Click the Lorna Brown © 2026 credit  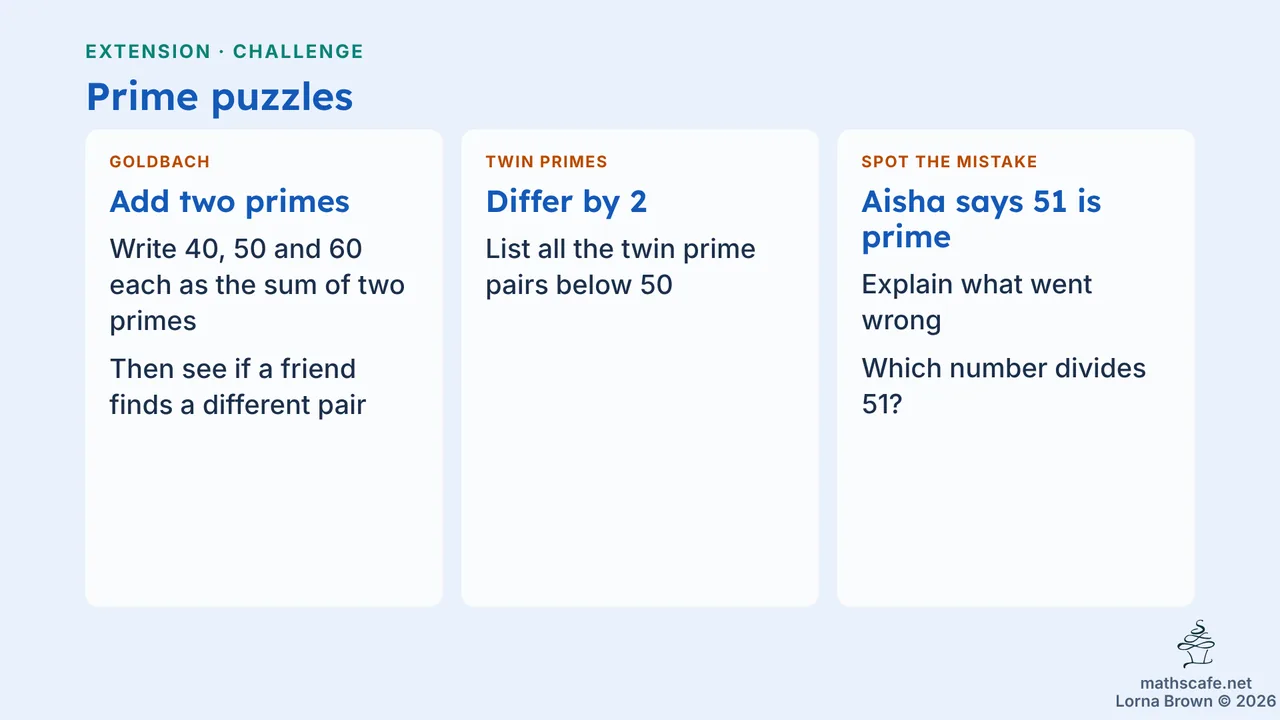(1196, 702)
